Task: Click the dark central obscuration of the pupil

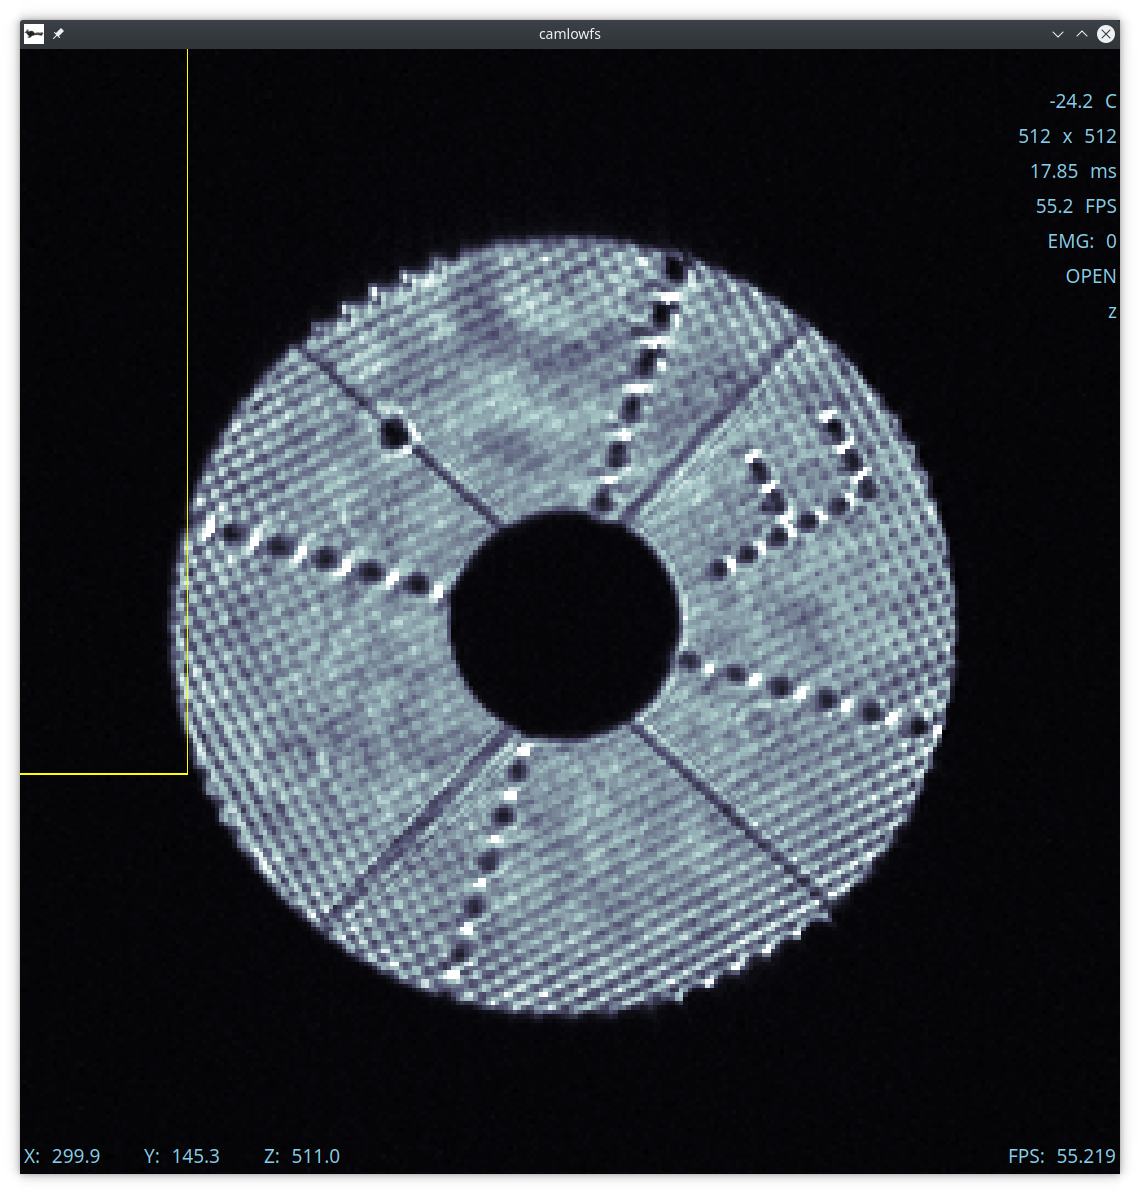Action: (x=564, y=624)
